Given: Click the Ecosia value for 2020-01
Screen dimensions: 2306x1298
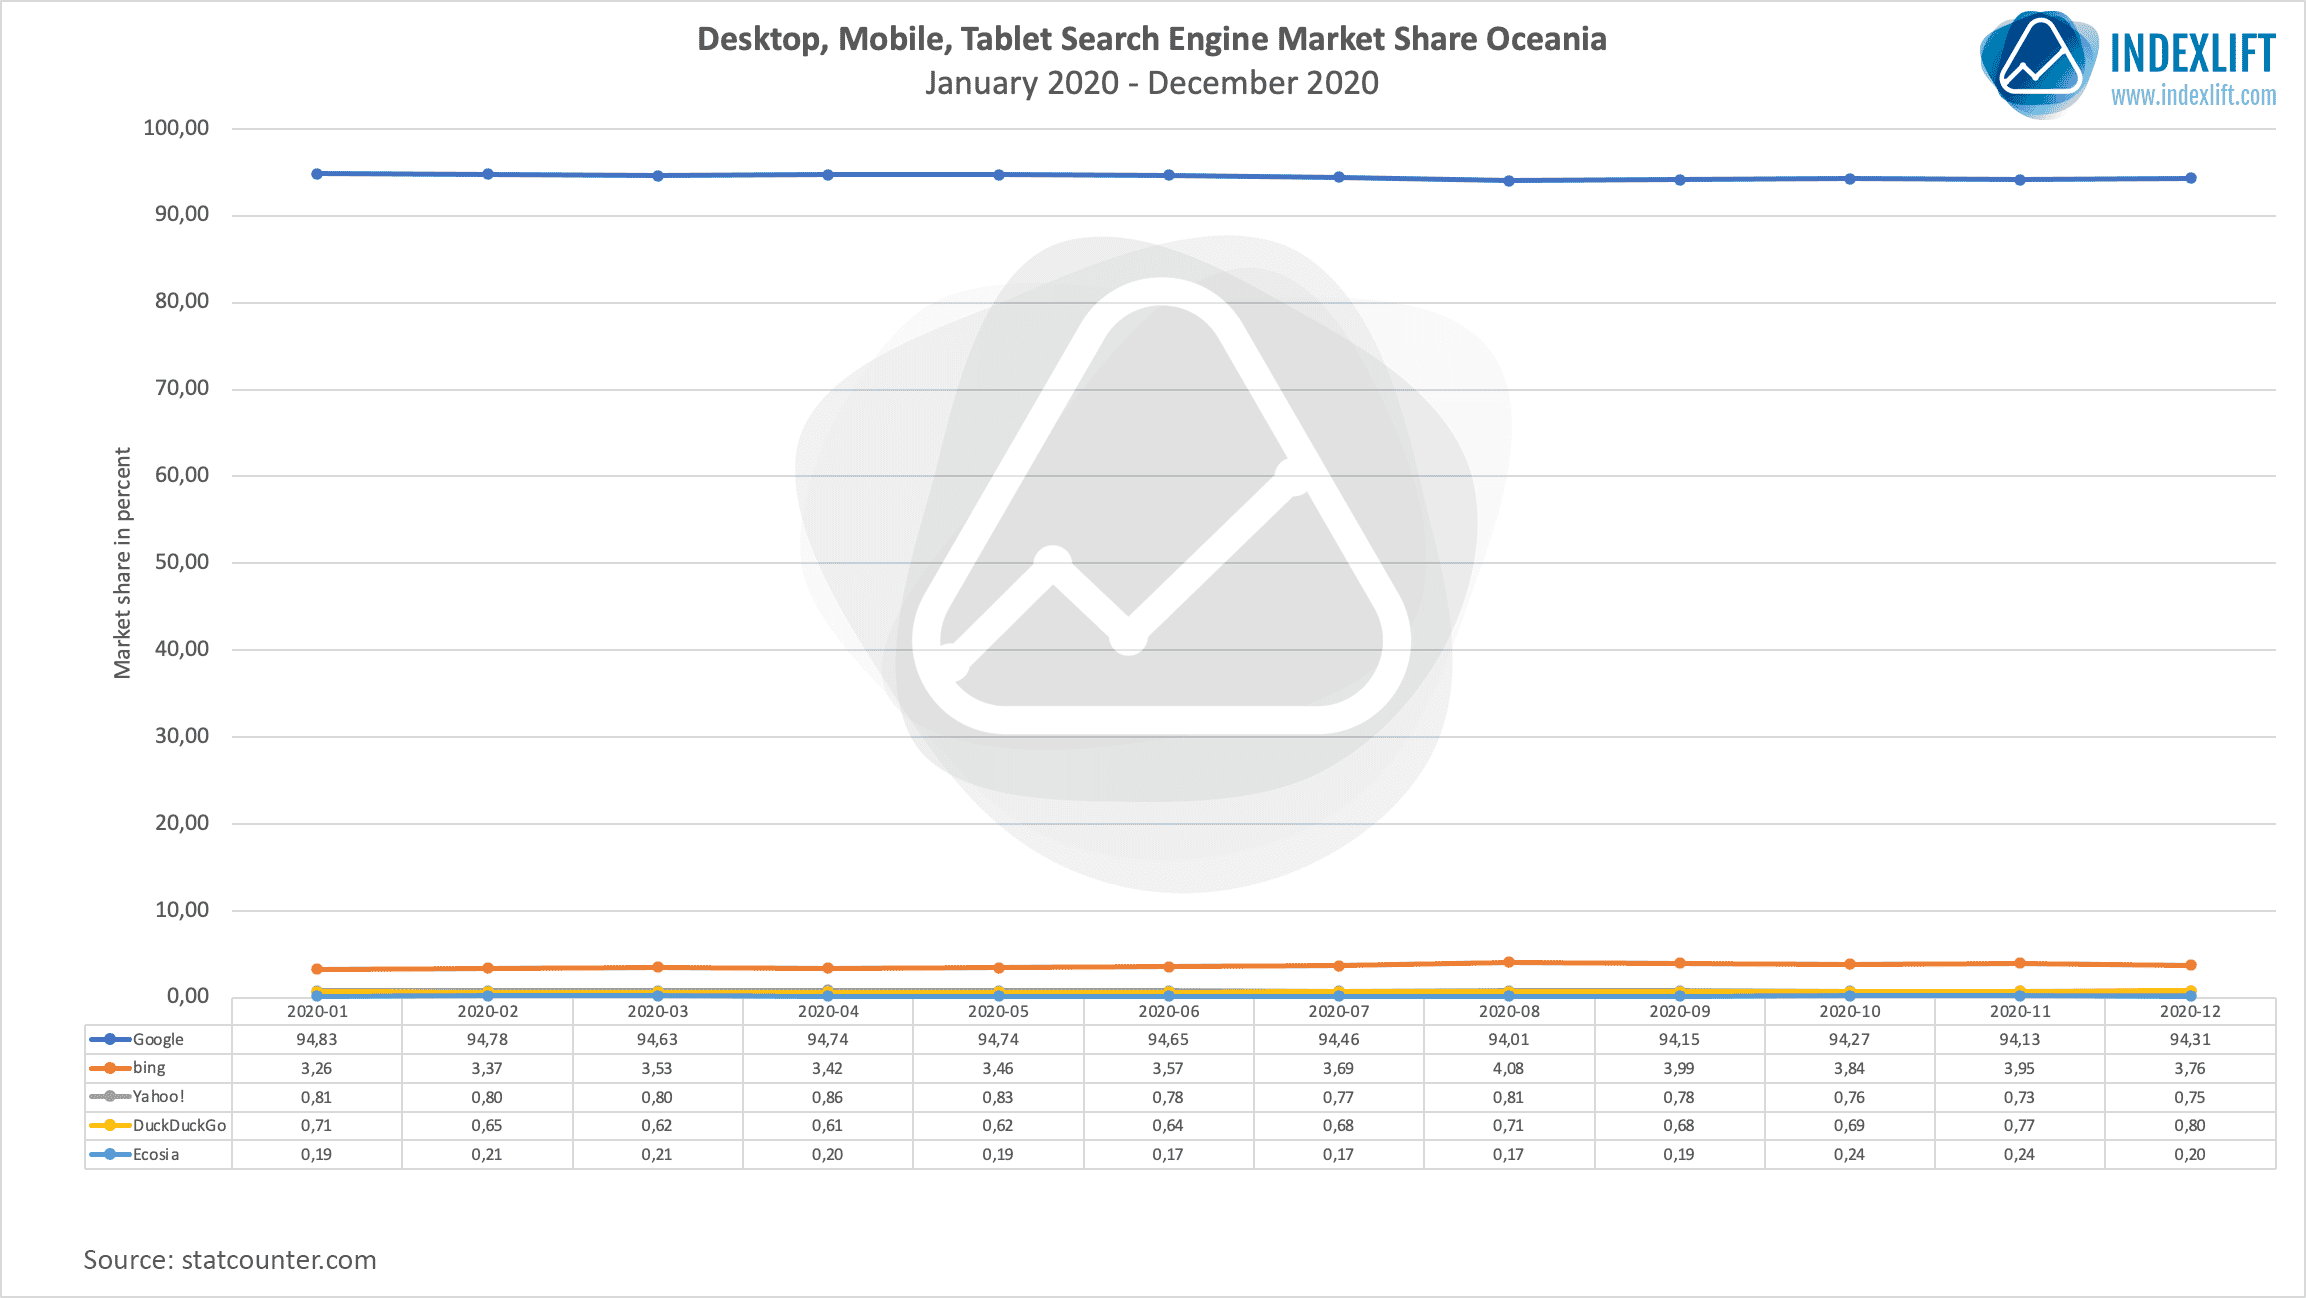Looking at the screenshot, I should (317, 1154).
